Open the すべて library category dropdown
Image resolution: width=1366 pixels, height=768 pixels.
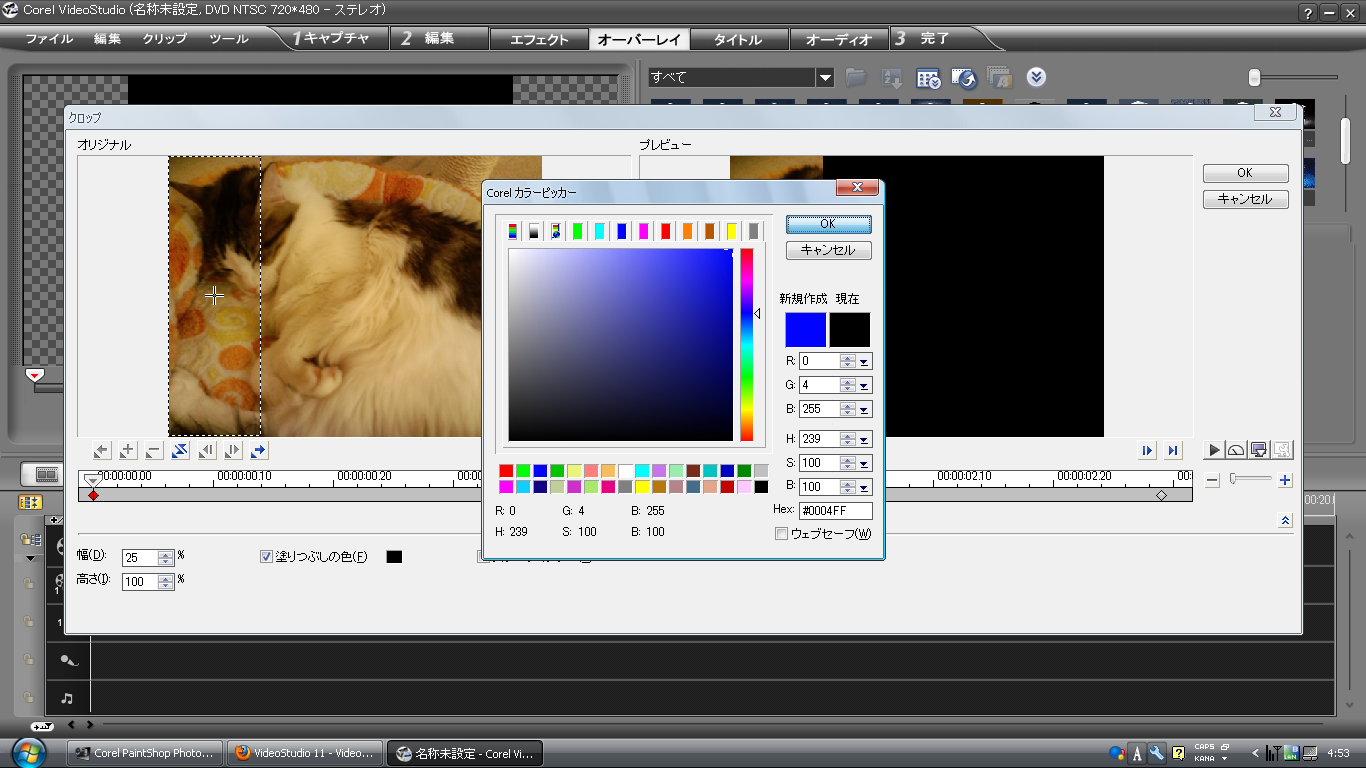coord(824,77)
